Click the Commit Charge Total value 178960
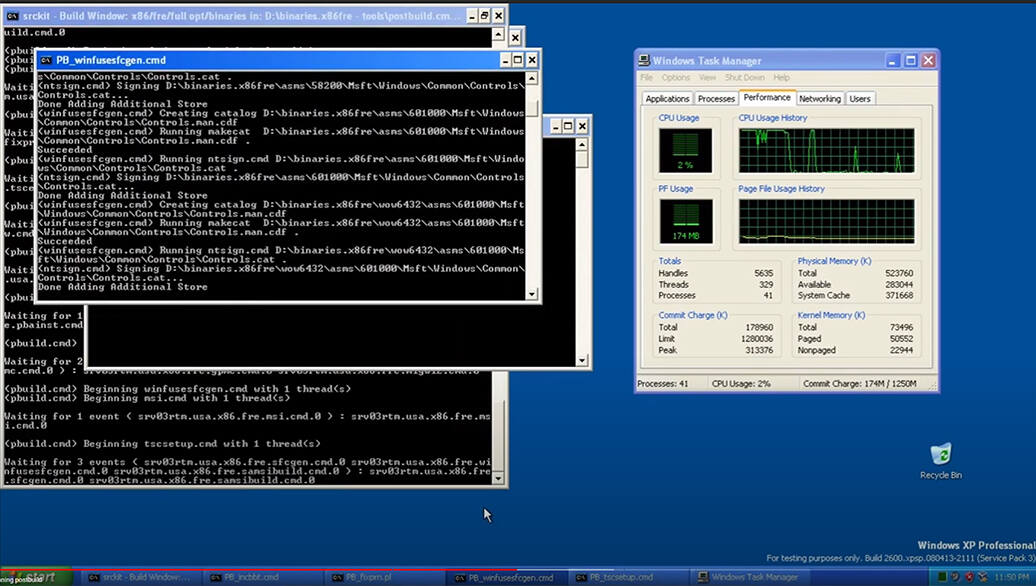 [x=759, y=327]
